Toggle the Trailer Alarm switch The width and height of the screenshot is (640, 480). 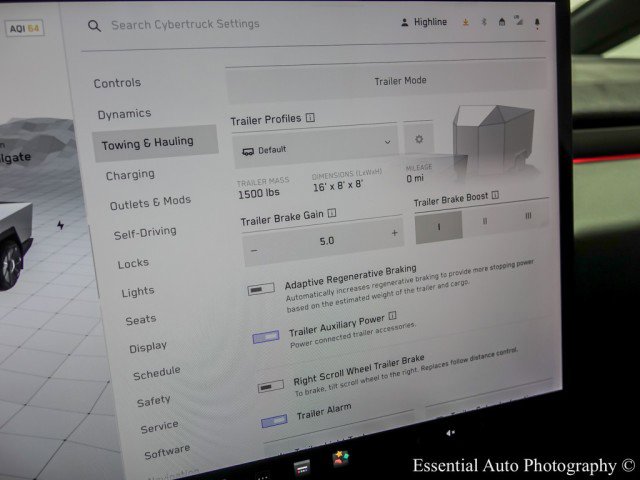tap(274, 420)
